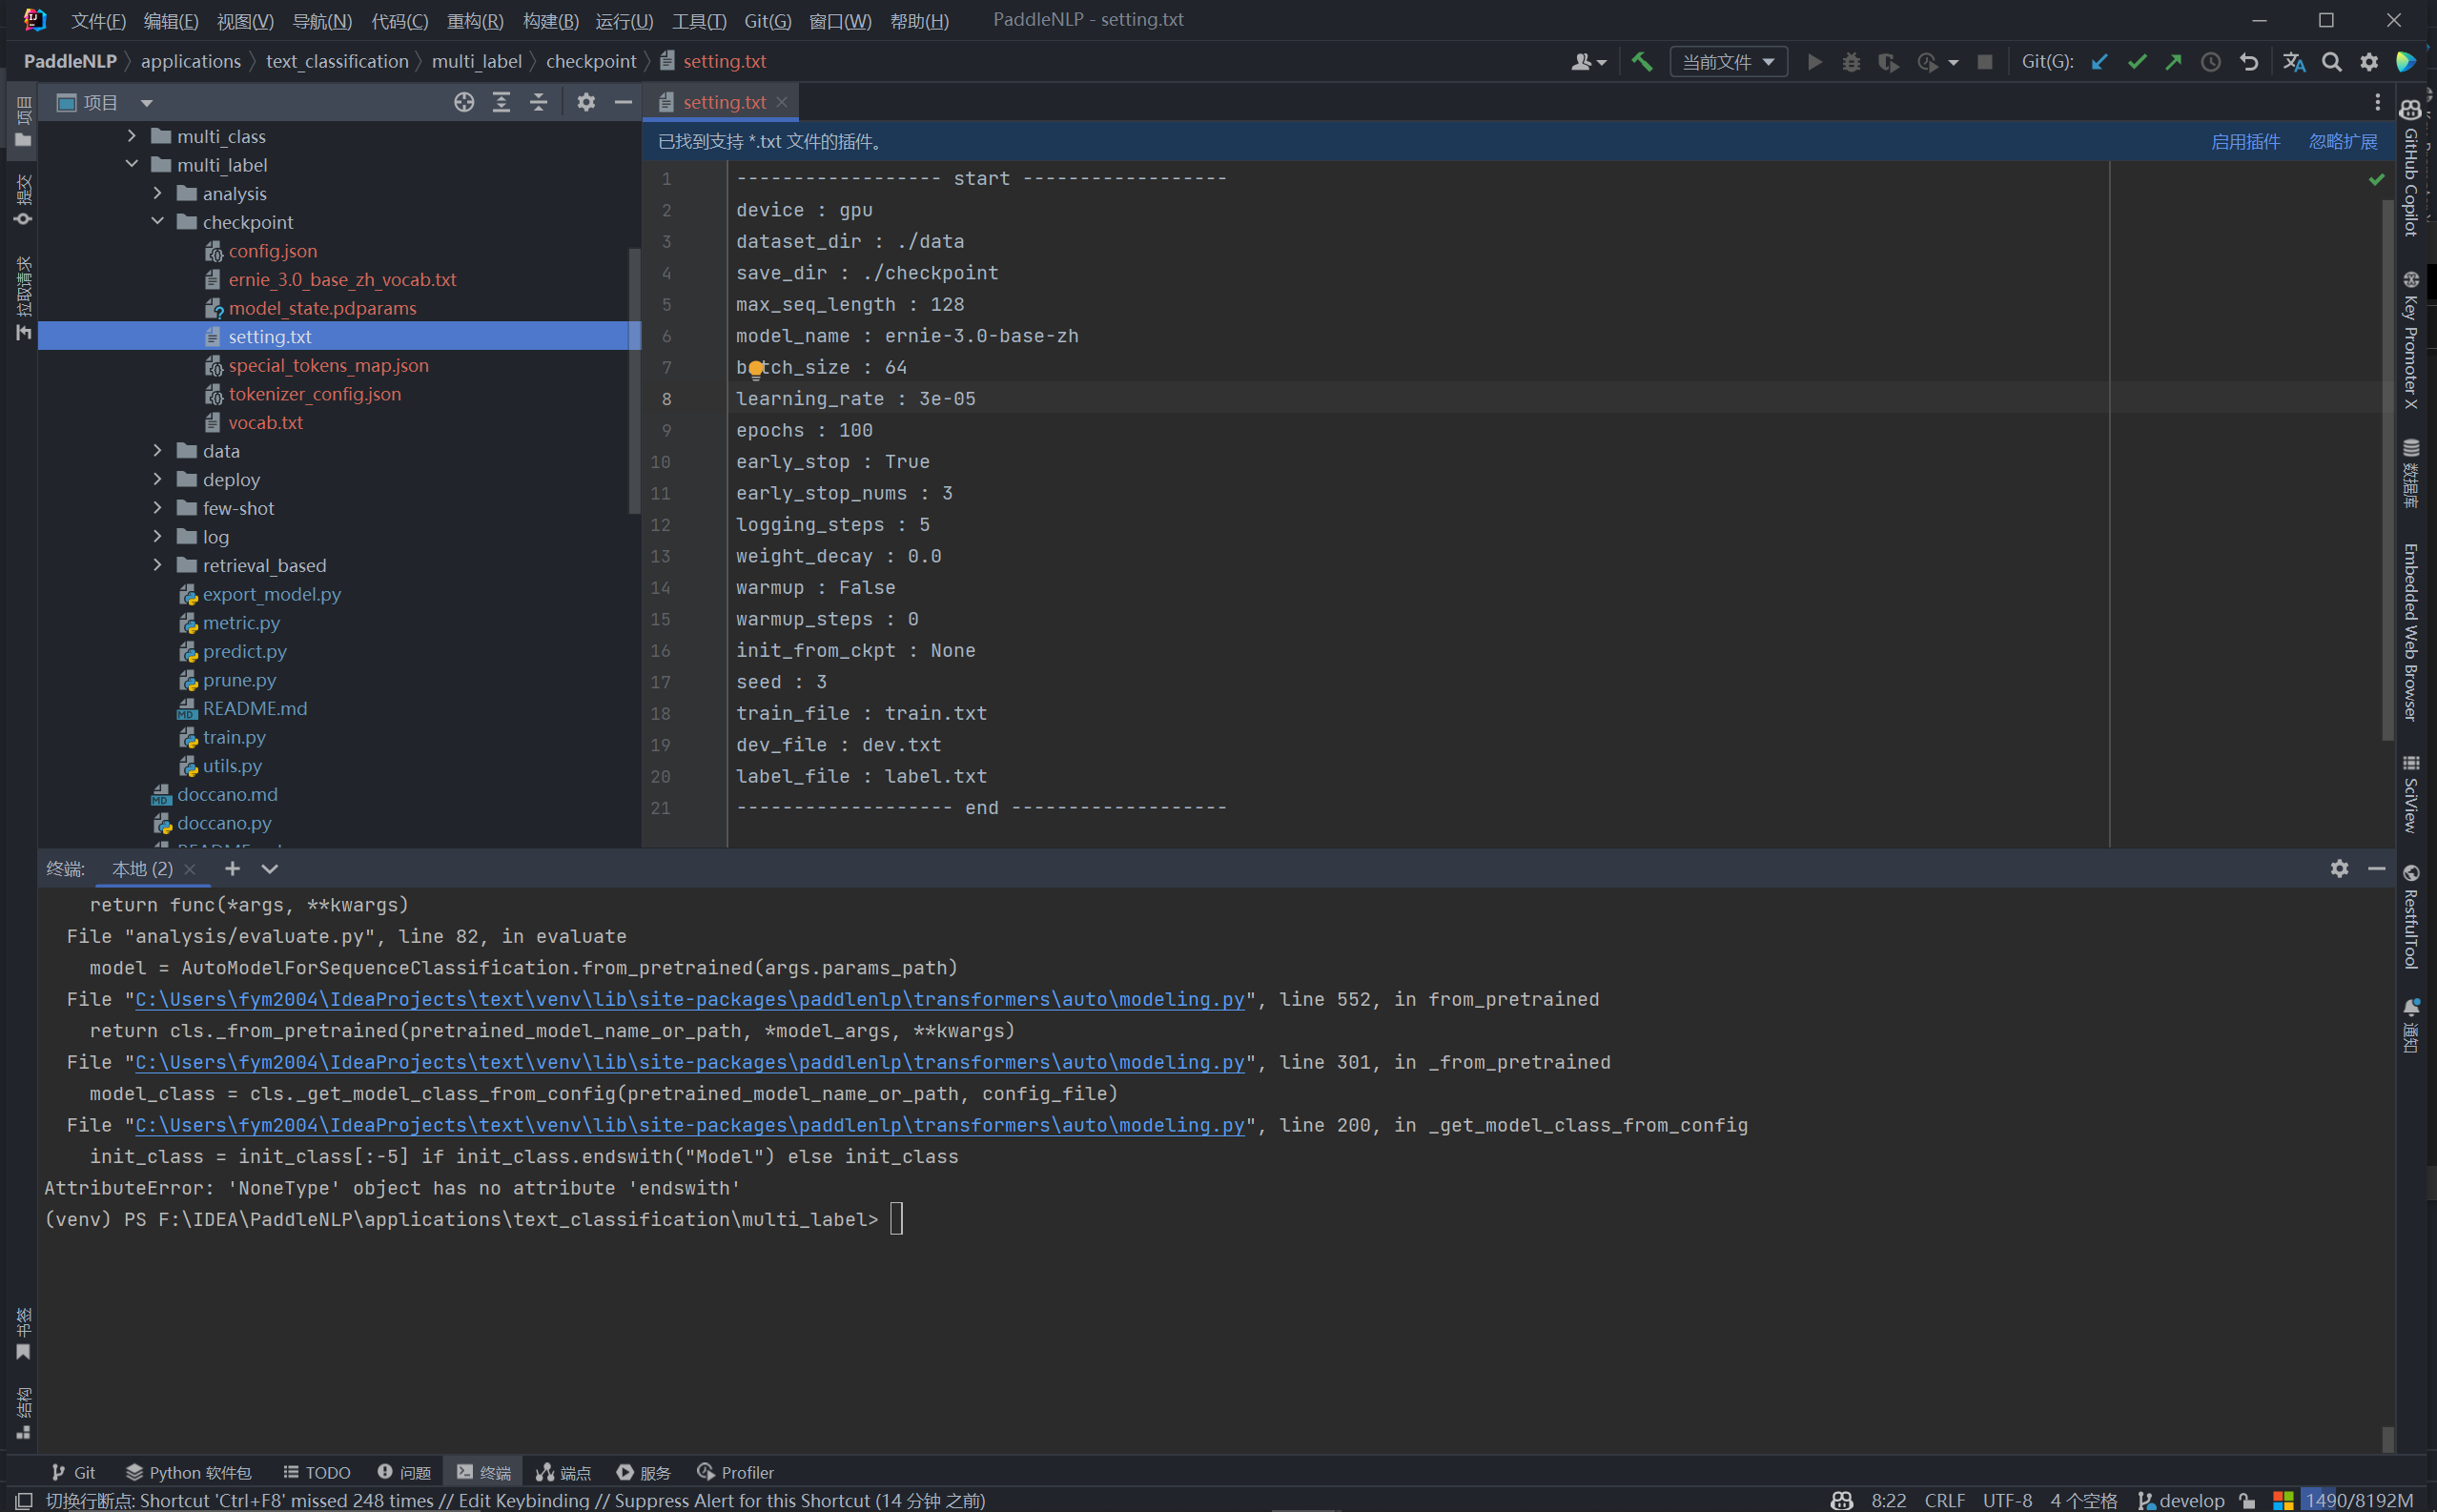Start debugging with the bug icon
Screen dimensions: 2437x1512
pyautogui.click(x=1851, y=62)
